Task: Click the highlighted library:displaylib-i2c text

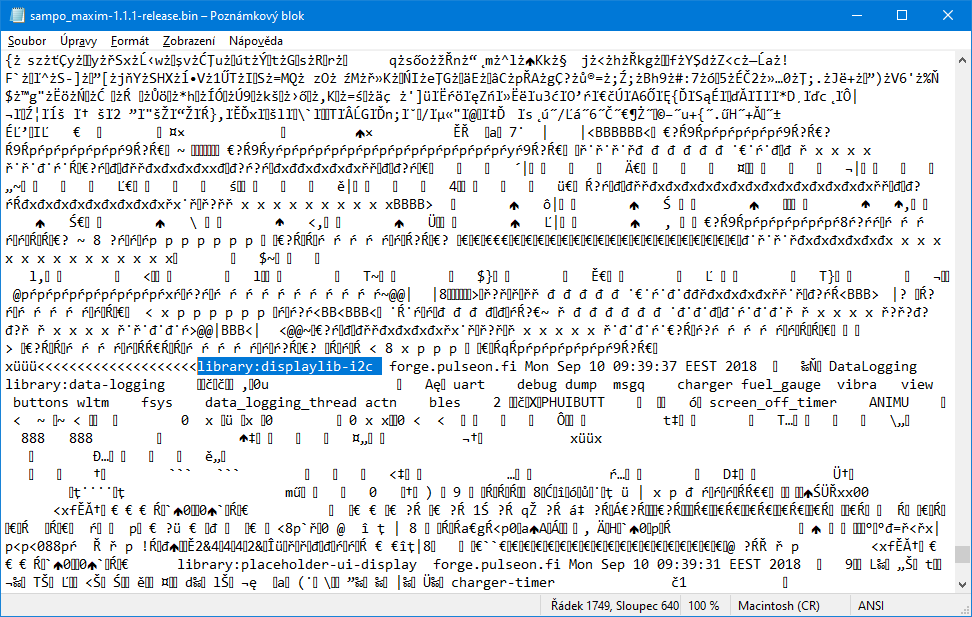Action: pyautogui.click(x=289, y=366)
